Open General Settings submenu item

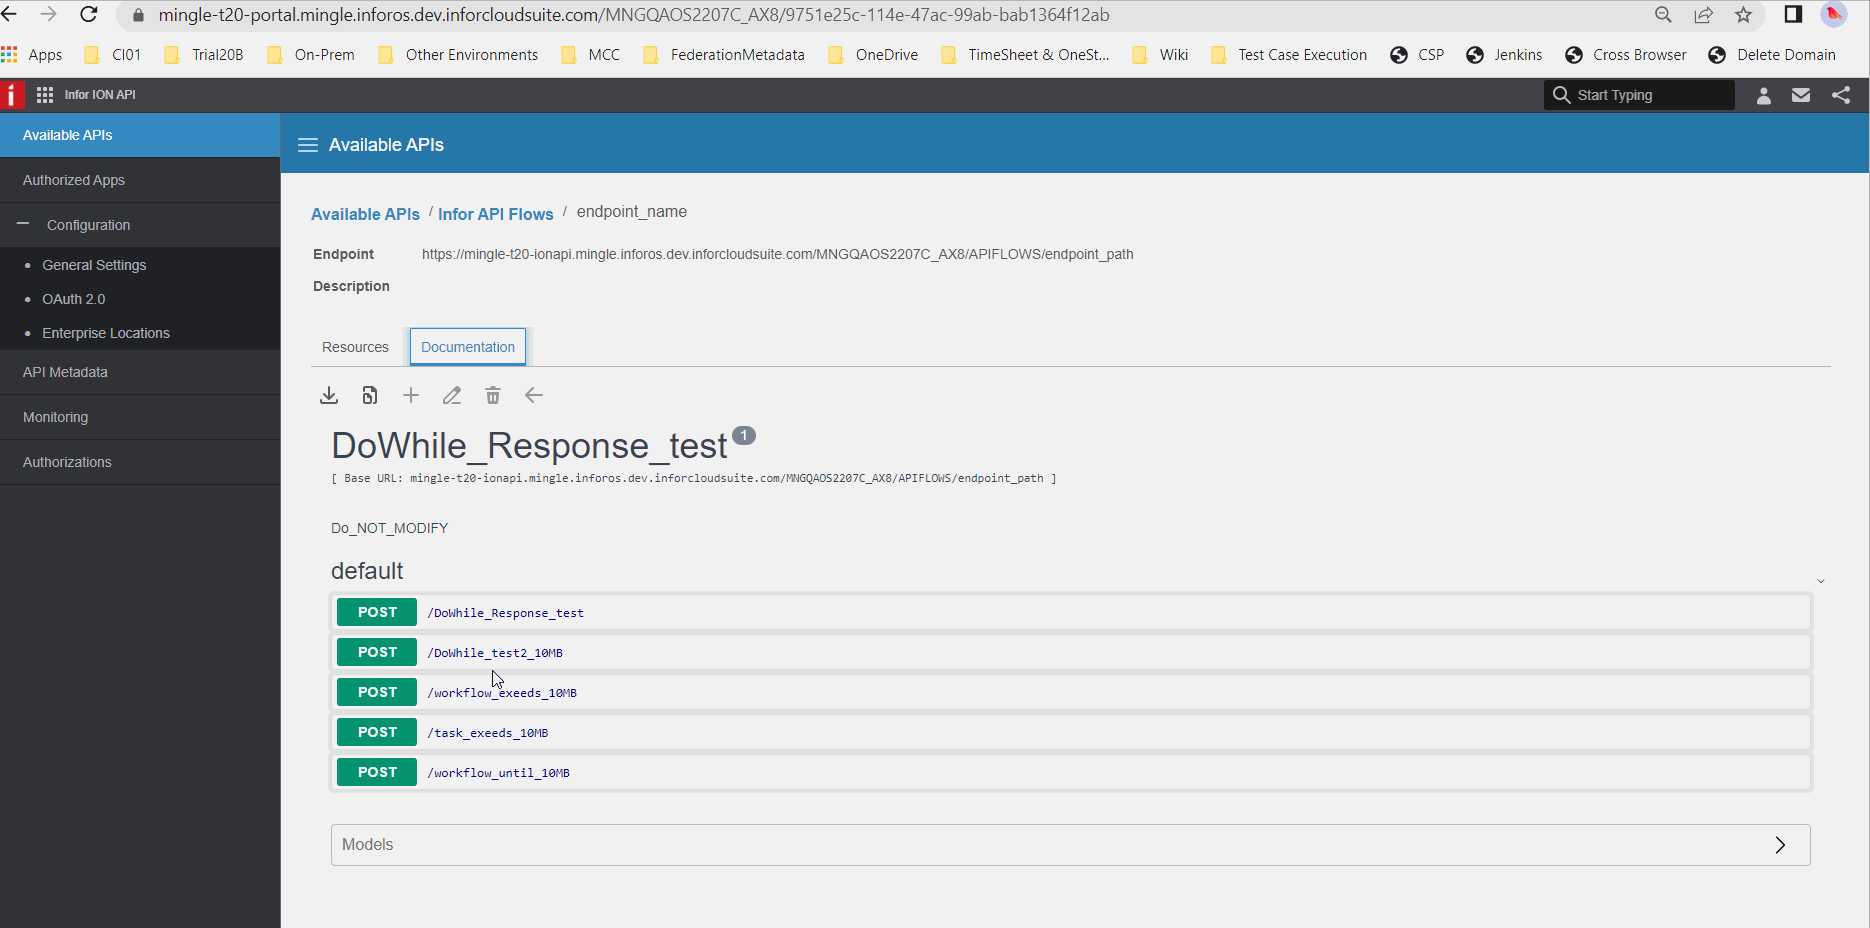(94, 265)
